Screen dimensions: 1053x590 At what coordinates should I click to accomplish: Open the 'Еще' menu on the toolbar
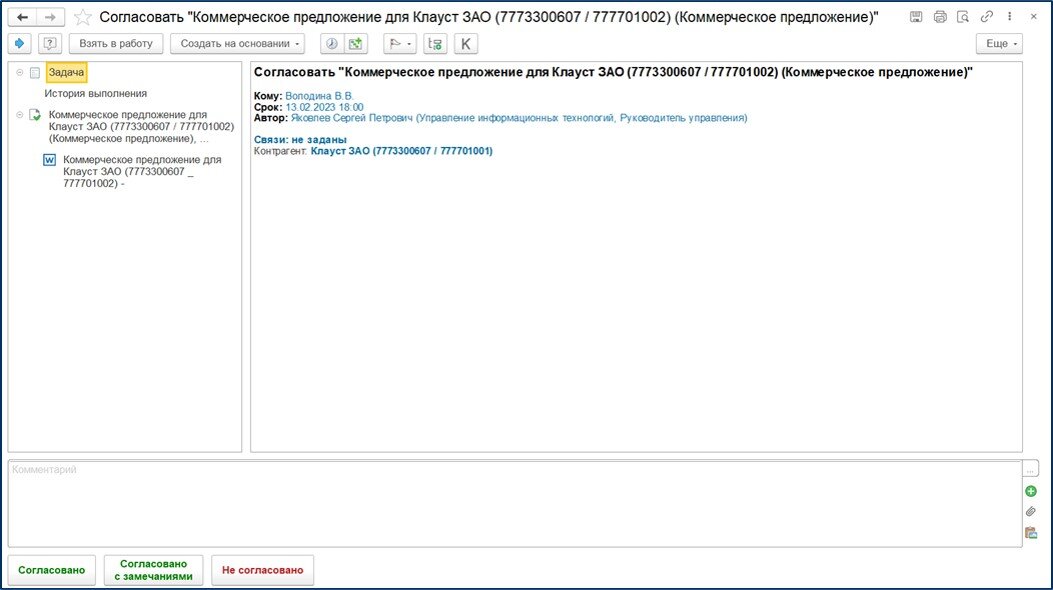(999, 43)
